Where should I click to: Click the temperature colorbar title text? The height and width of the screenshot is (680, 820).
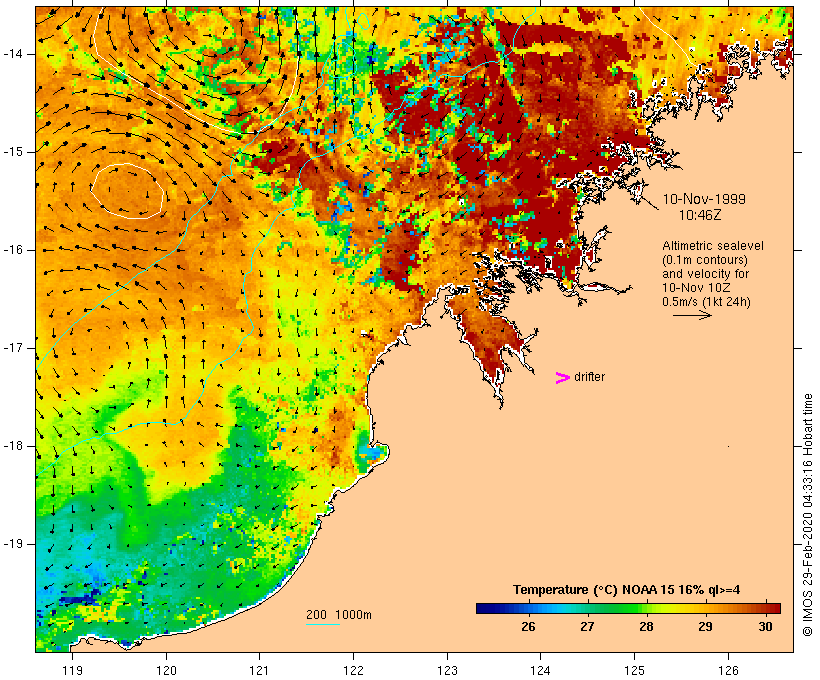tap(627, 590)
